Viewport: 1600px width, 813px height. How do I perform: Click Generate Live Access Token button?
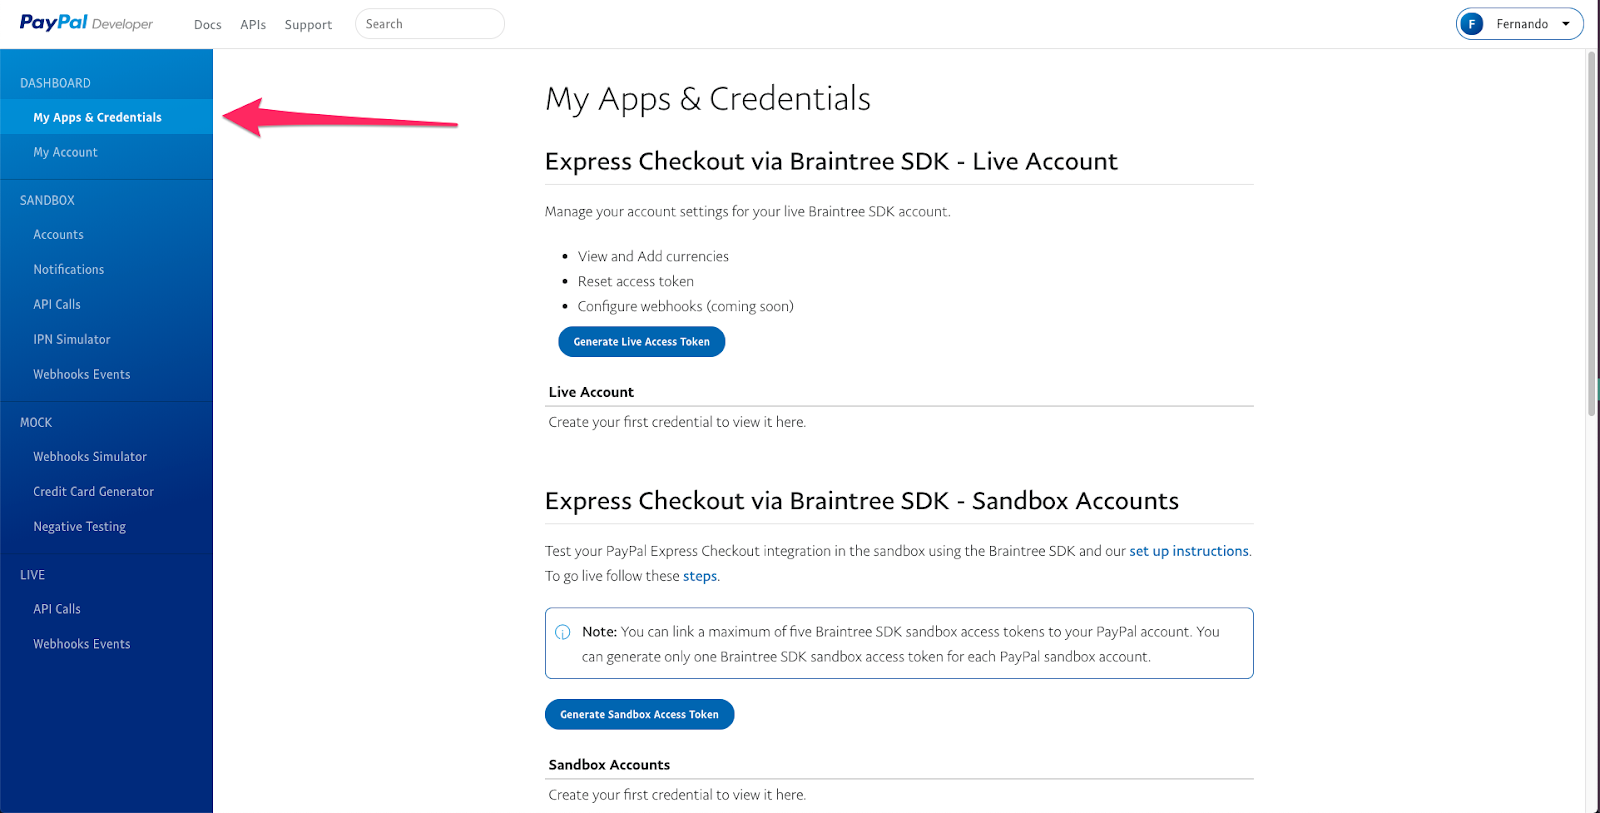[642, 341]
